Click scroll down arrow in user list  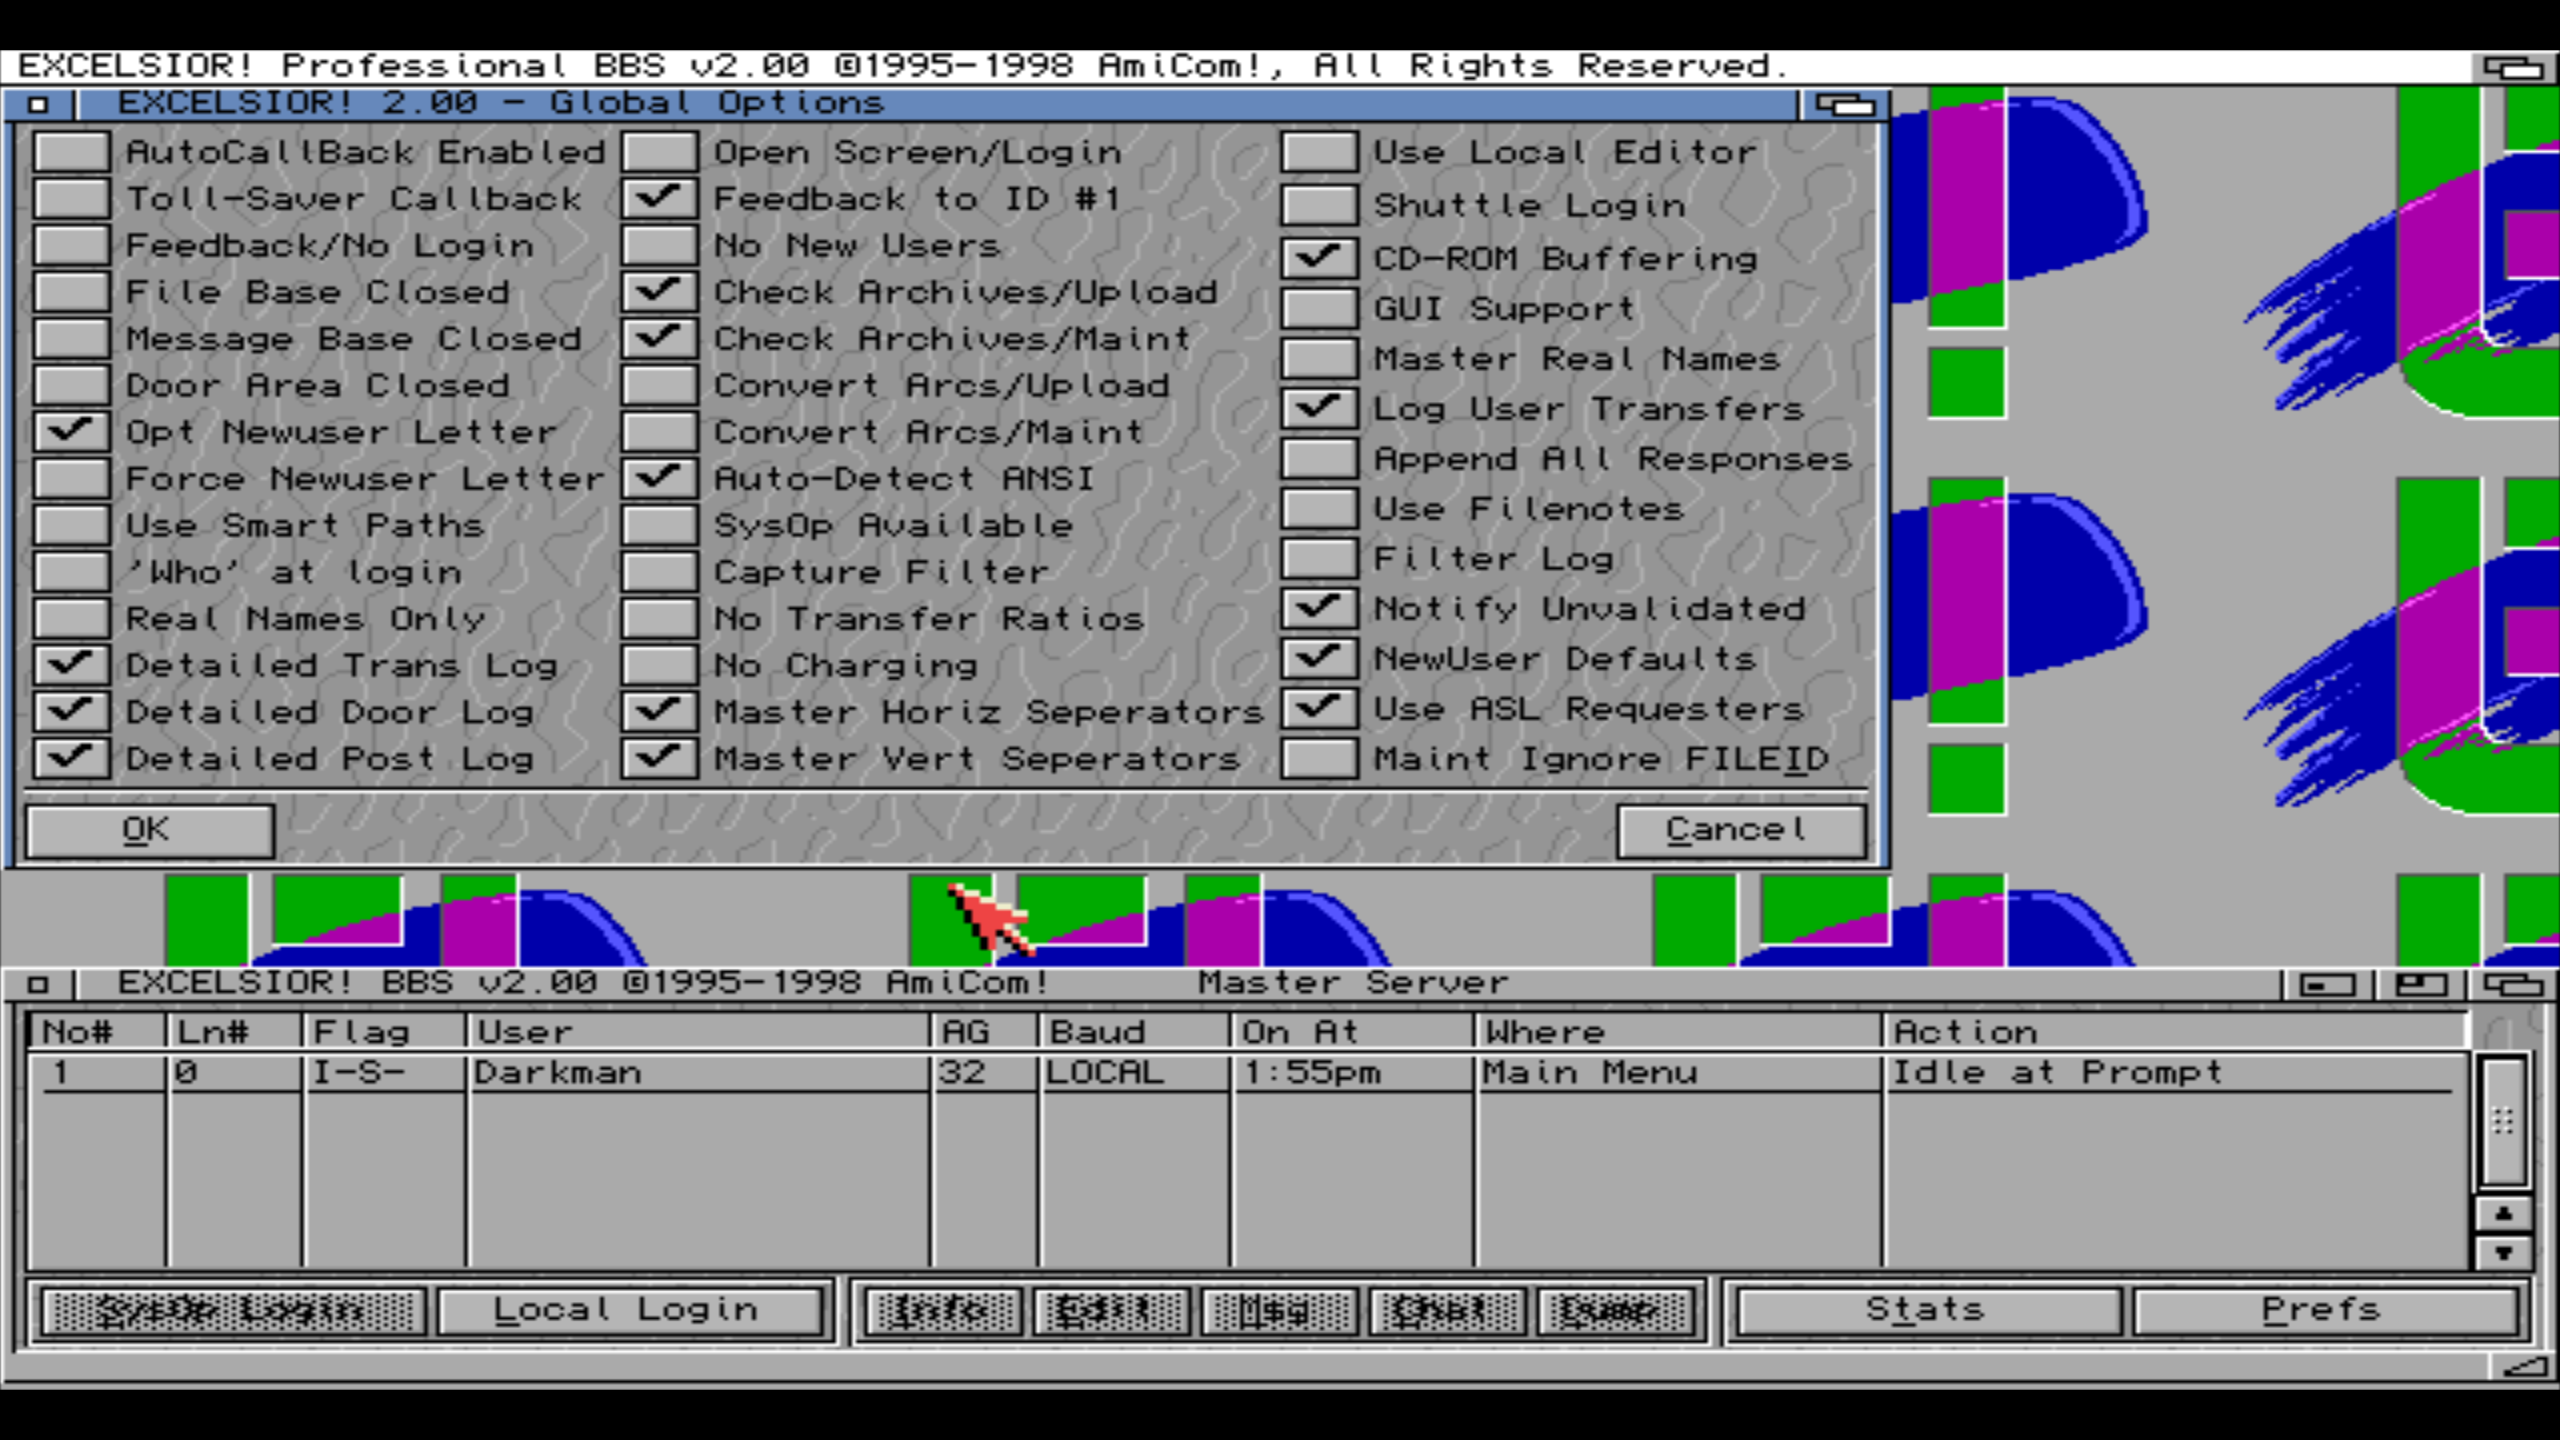point(2503,1252)
